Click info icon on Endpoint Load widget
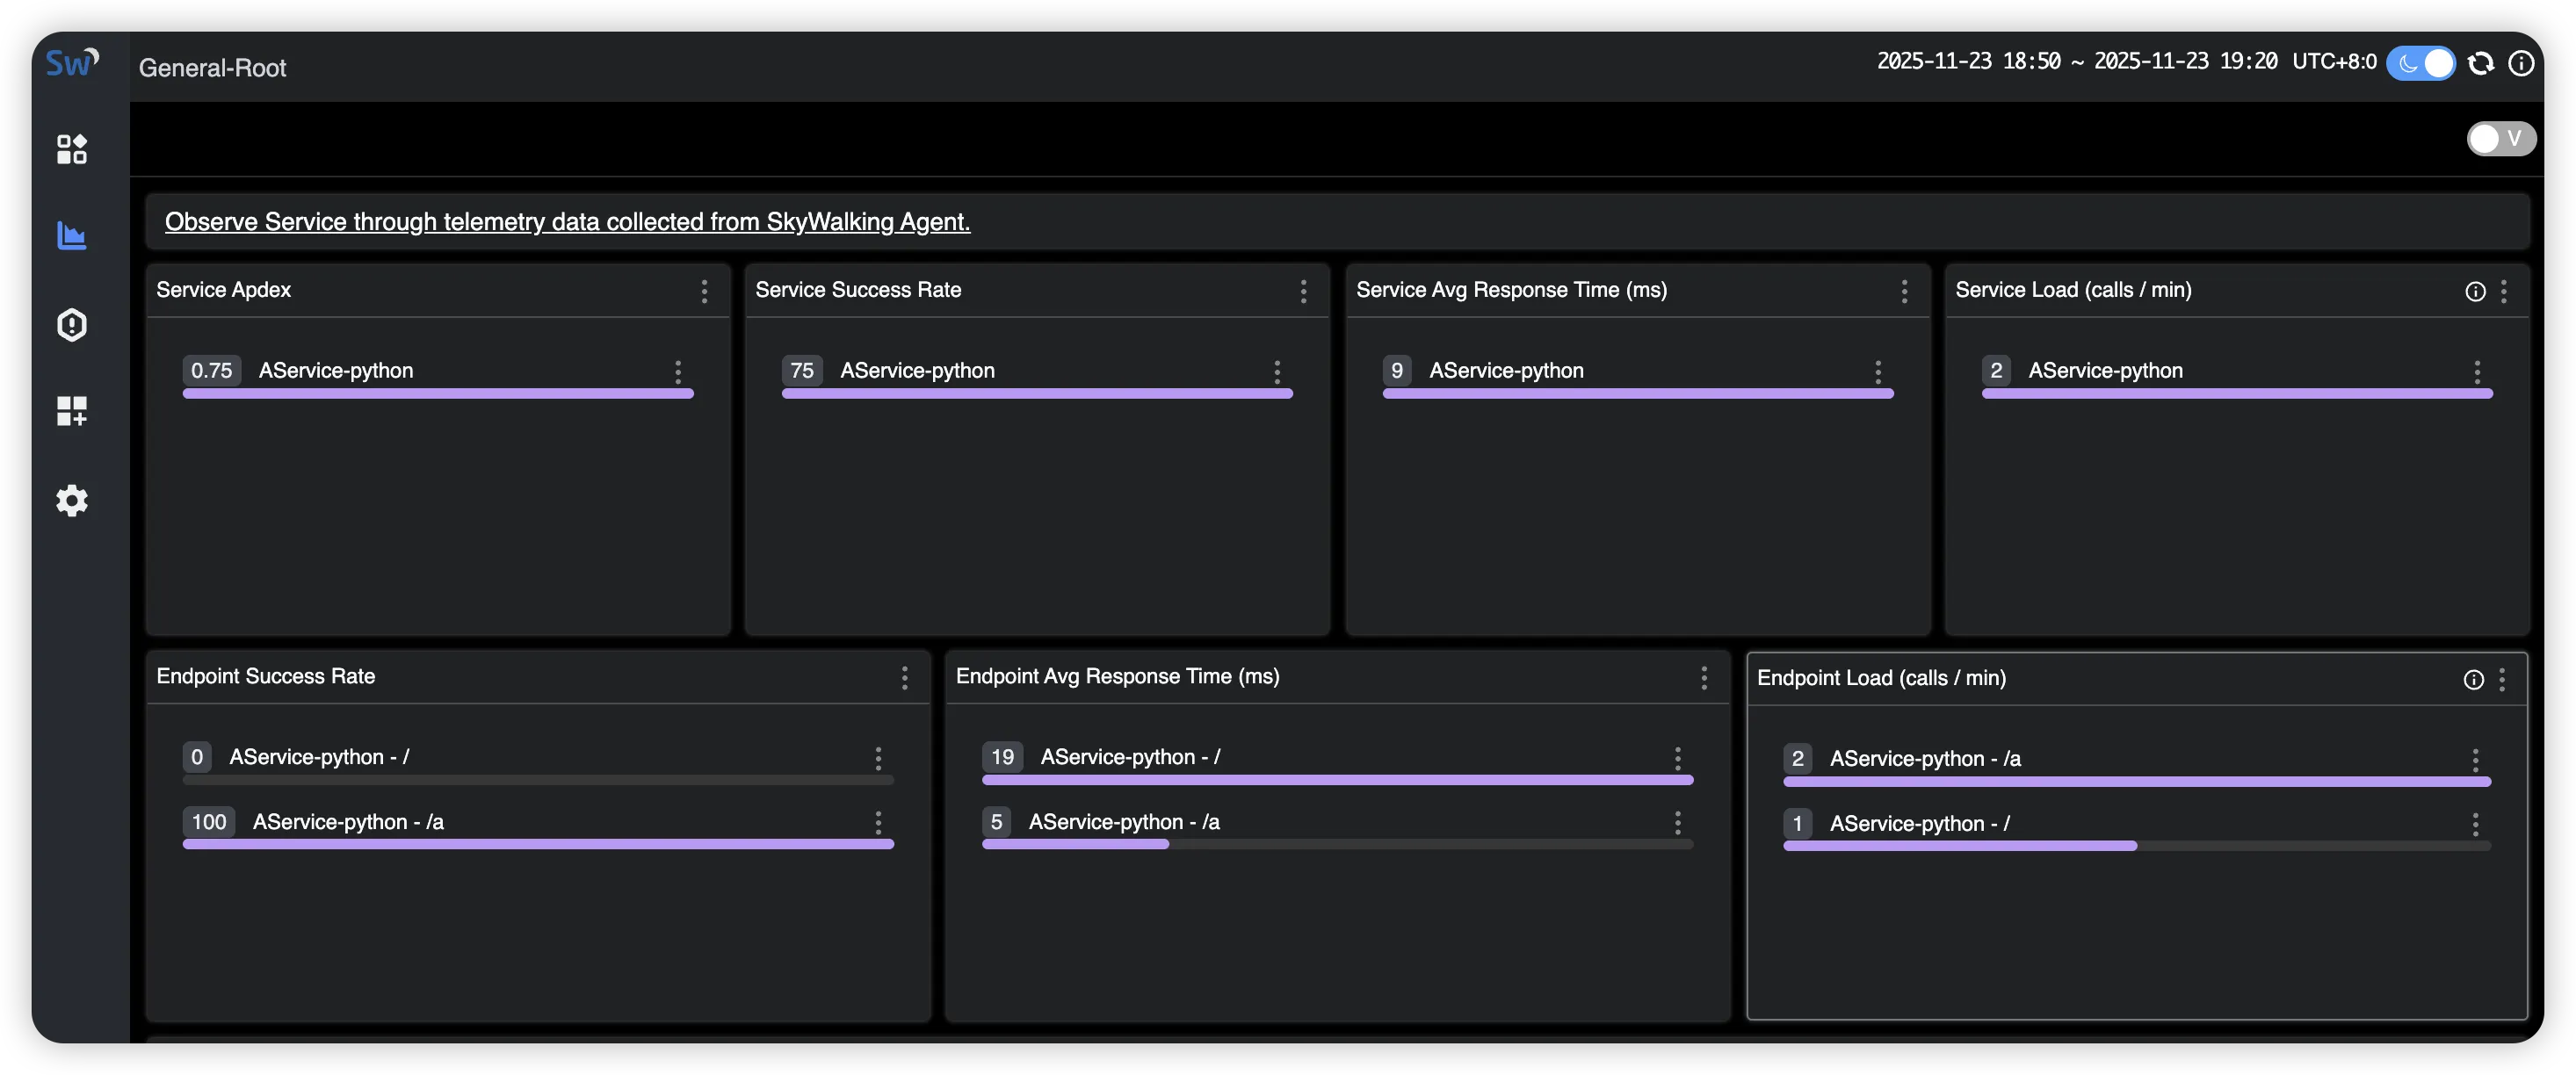 pos(2473,680)
